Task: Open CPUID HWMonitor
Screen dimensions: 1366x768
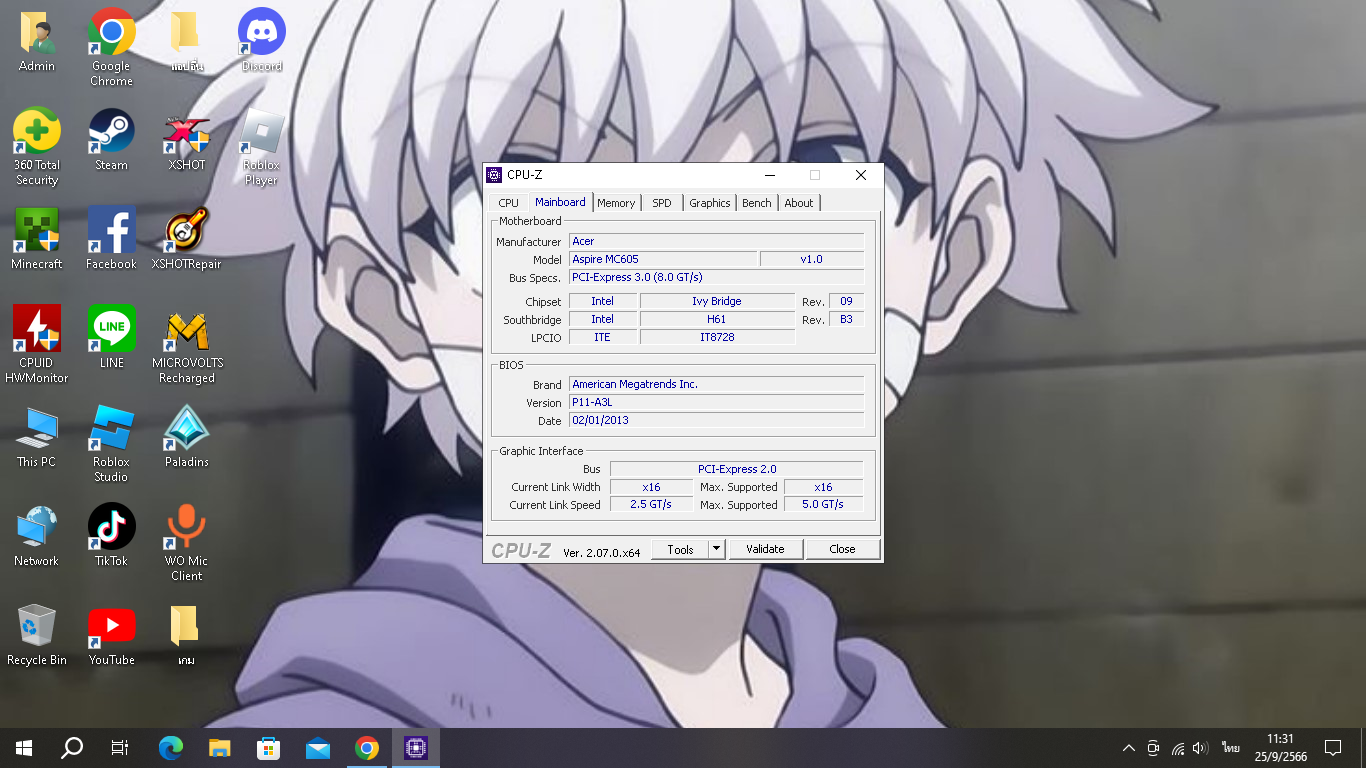Action: coord(37,344)
